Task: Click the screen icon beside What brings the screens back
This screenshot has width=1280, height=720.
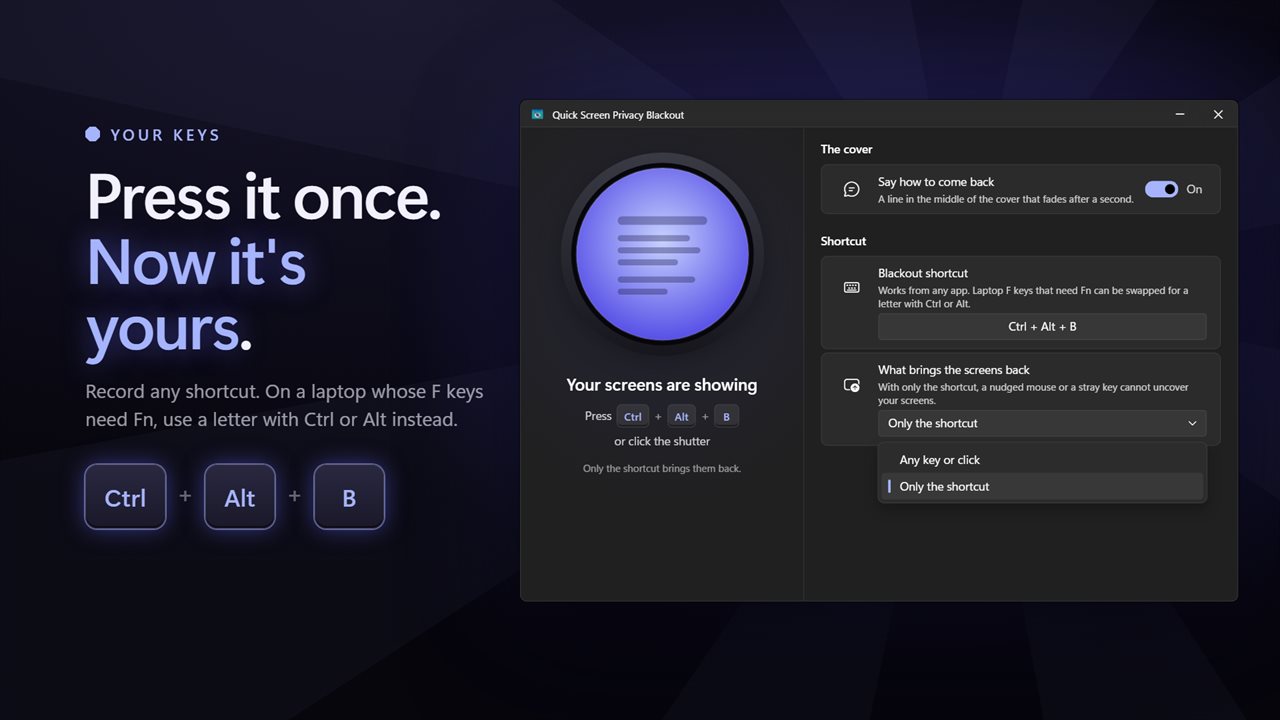Action: coord(852,385)
